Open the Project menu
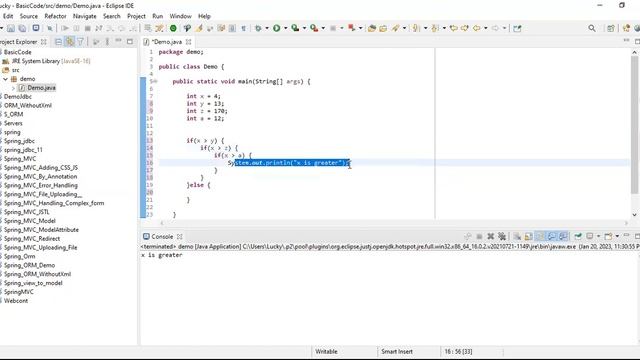The height and width of the screenshot is (360, 640). (136, 16)
